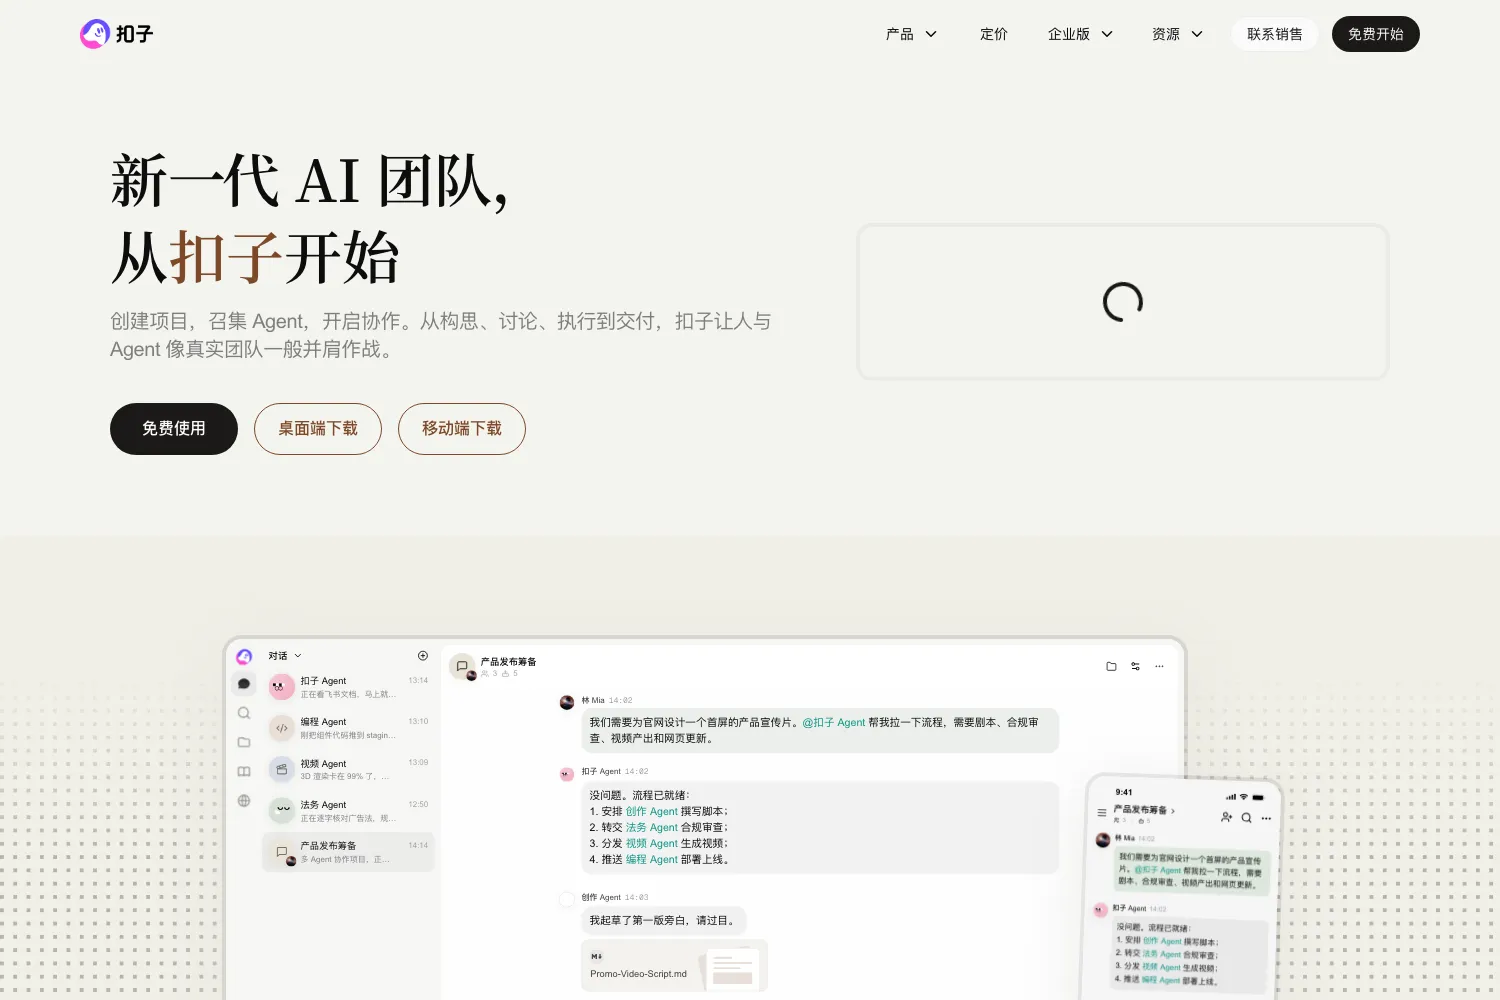Expand the 资源 dropdown menu
Viewport: 1500px width, 1000px height.
tap(1177, 34)
